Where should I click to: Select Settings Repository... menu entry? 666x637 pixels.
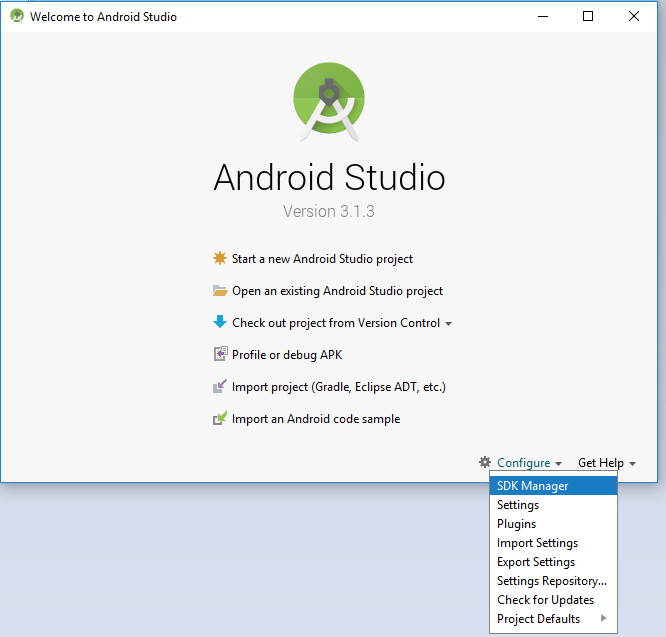coord(553,581)
